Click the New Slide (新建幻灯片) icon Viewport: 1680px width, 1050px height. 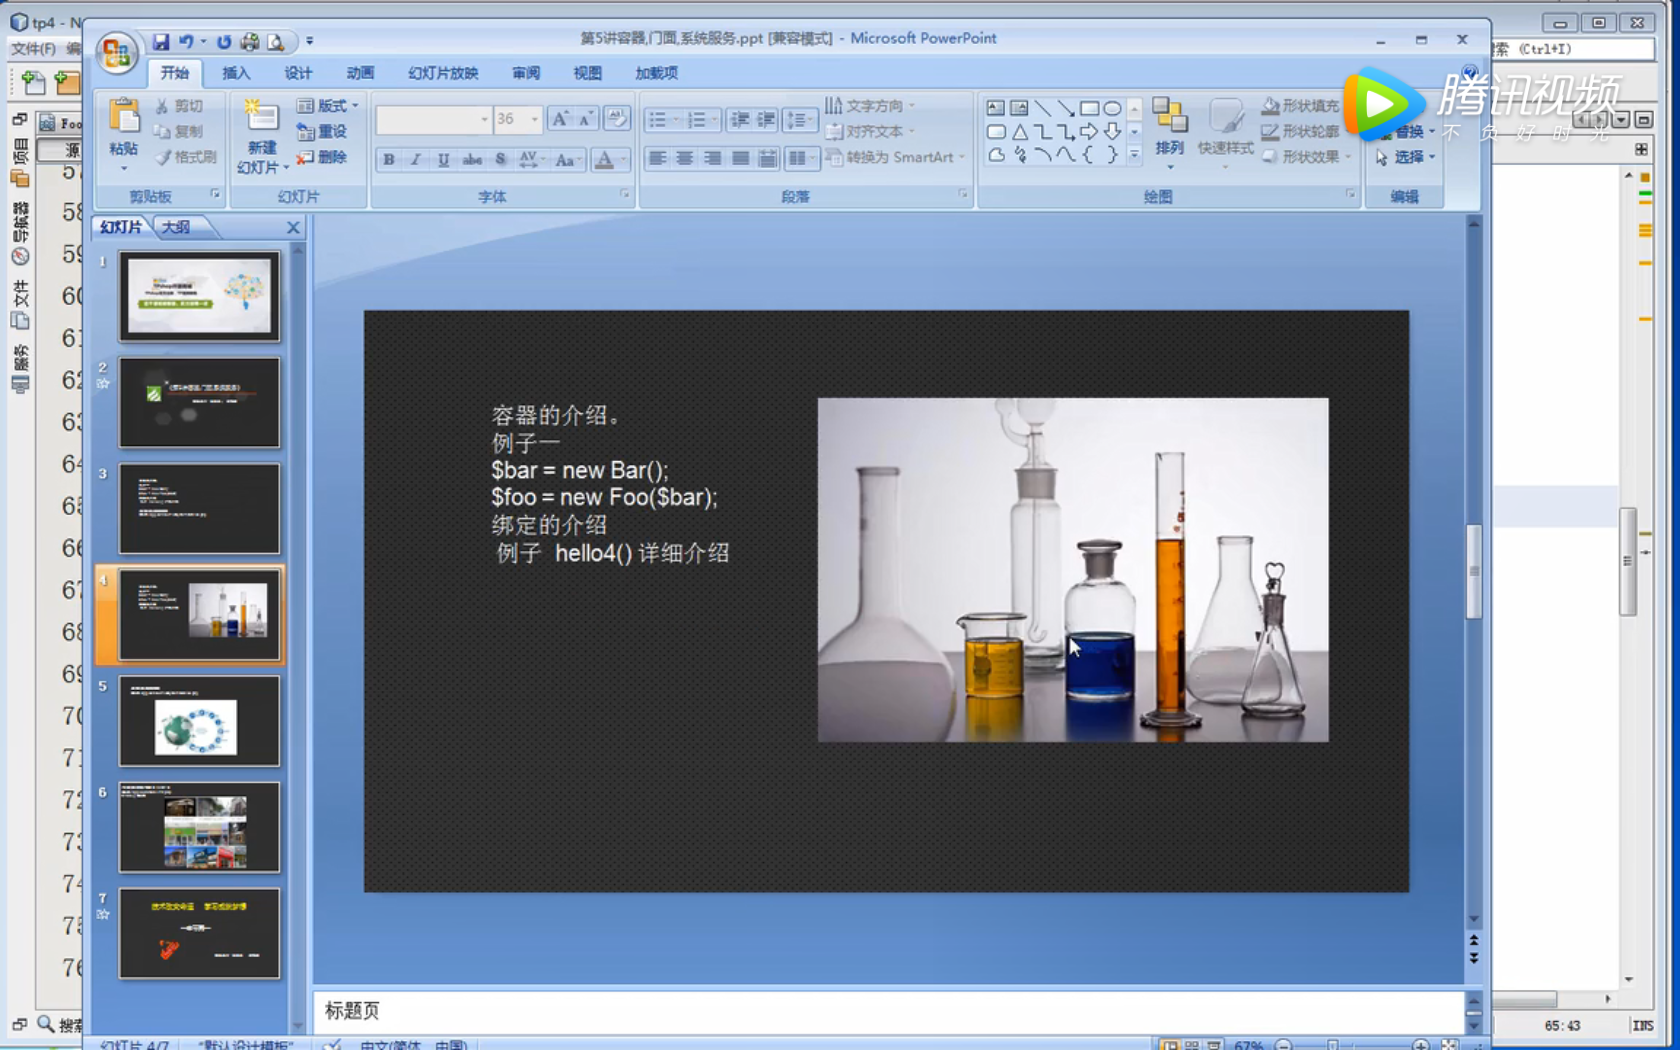[x=261, y=117]
